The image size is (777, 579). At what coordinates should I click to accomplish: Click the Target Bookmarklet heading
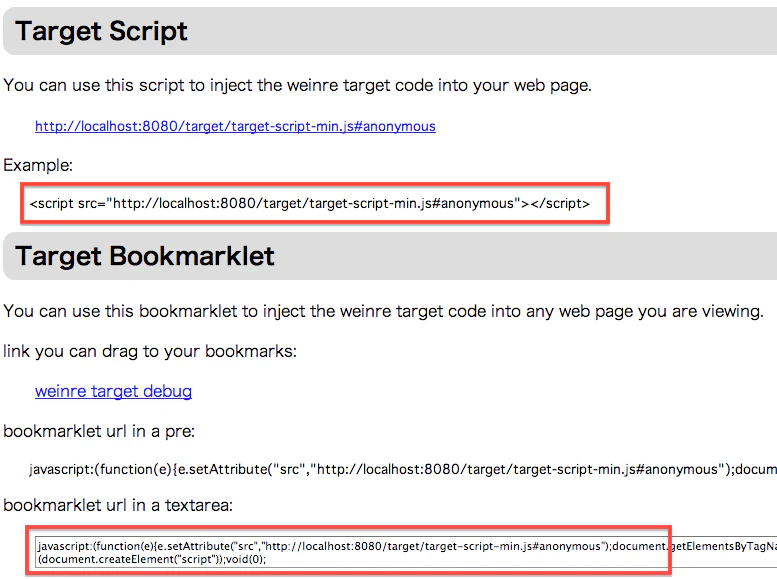point(144,256)
